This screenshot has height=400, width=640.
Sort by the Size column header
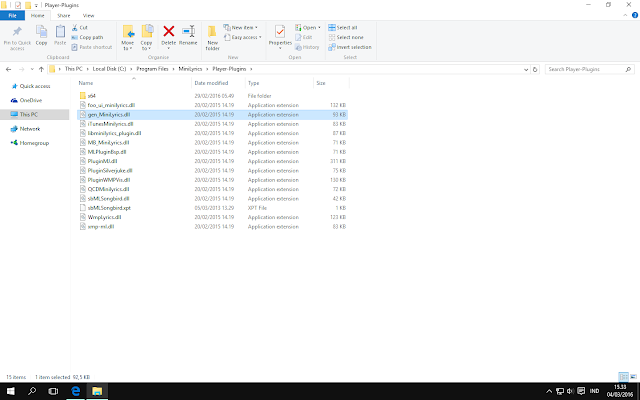(x=321, y=83)
